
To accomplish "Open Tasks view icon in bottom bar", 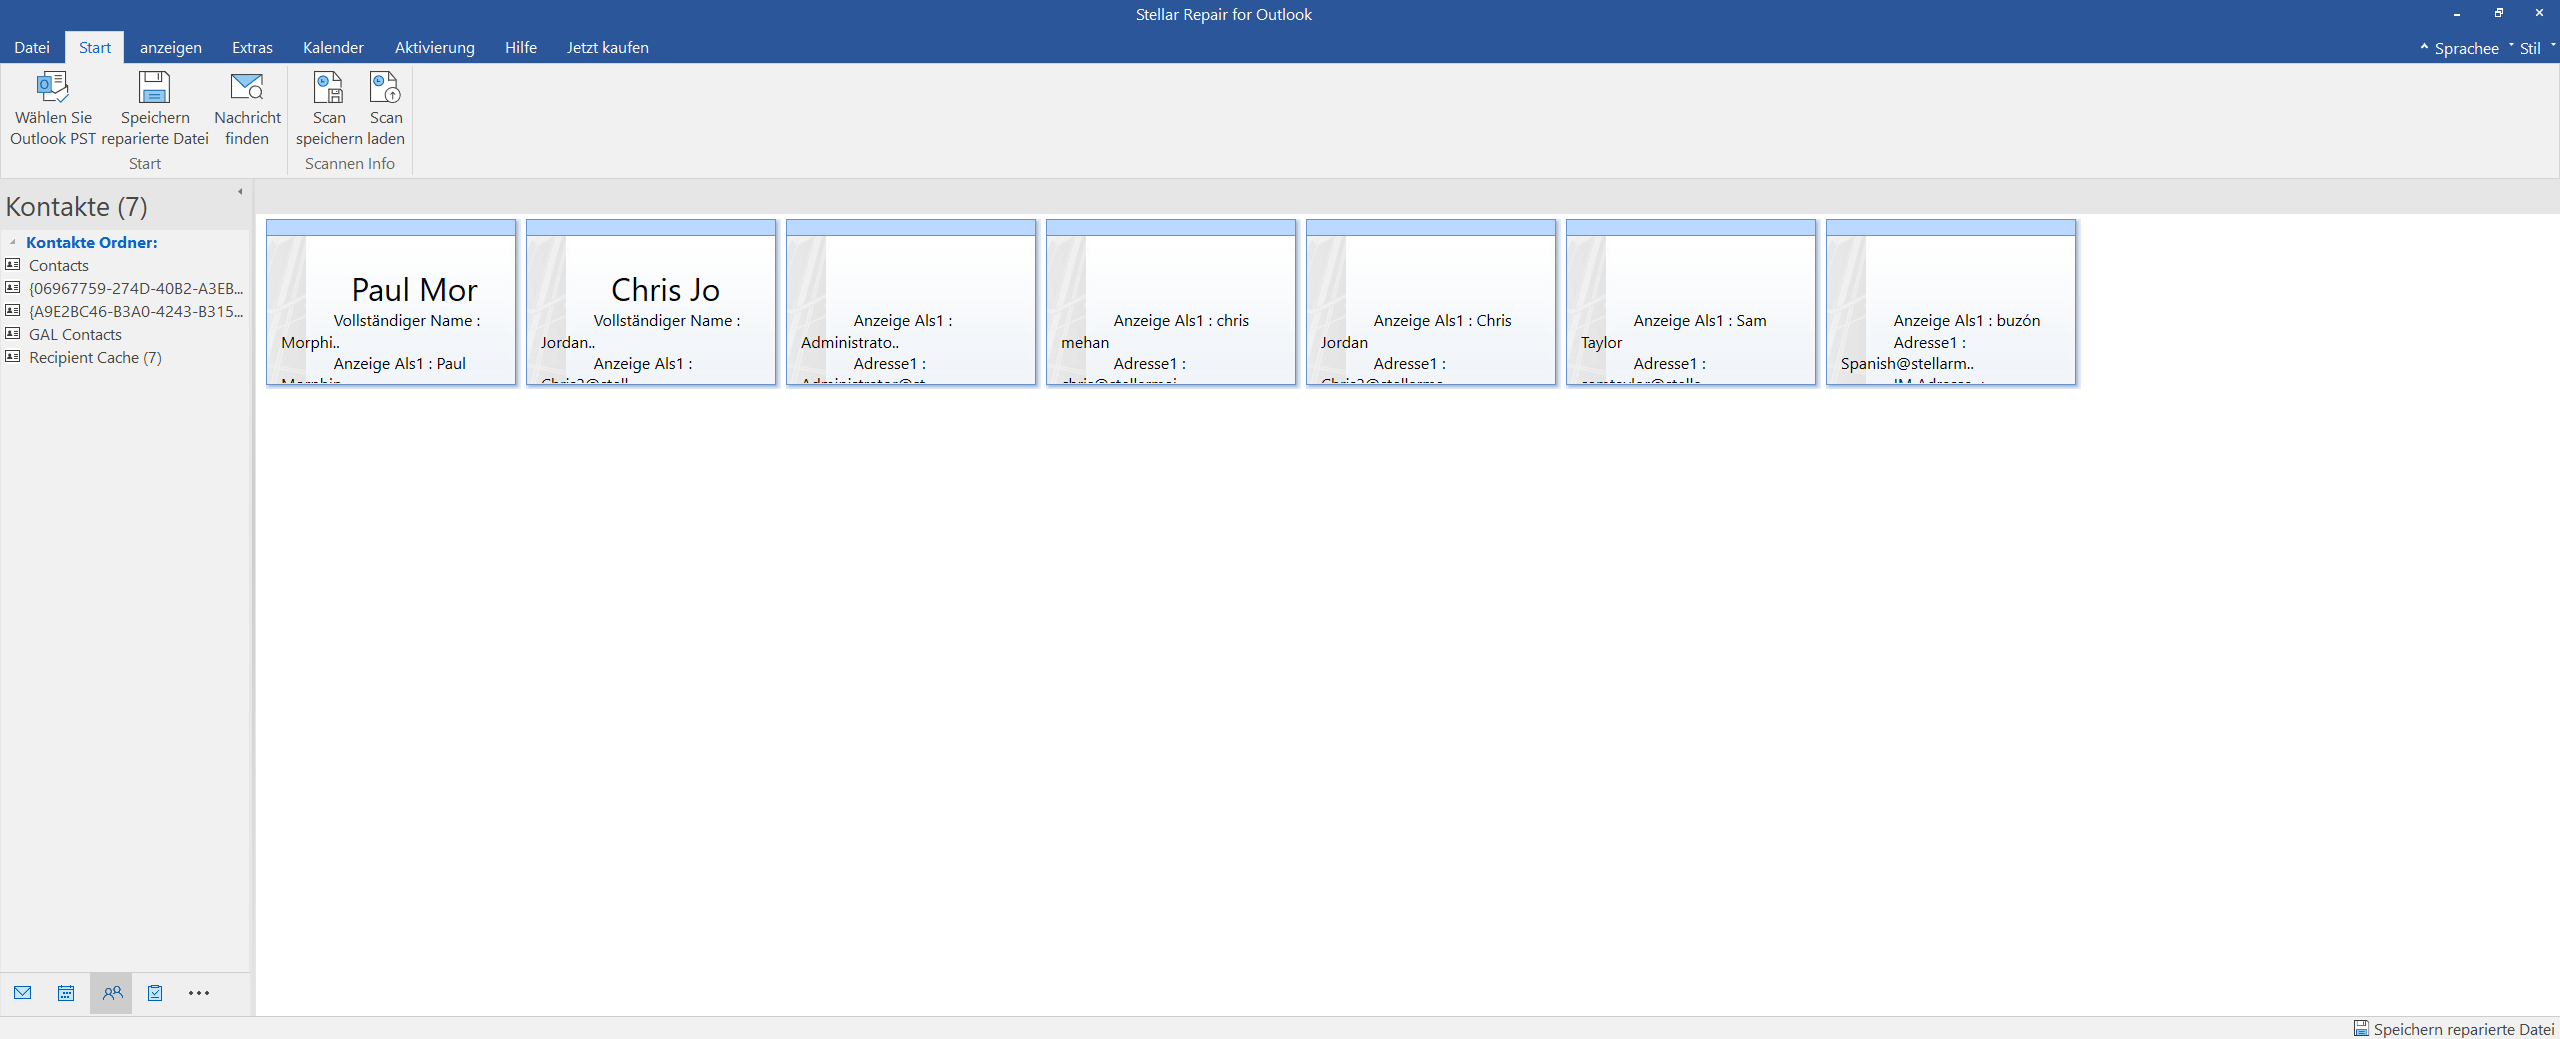I will [155, 993].
